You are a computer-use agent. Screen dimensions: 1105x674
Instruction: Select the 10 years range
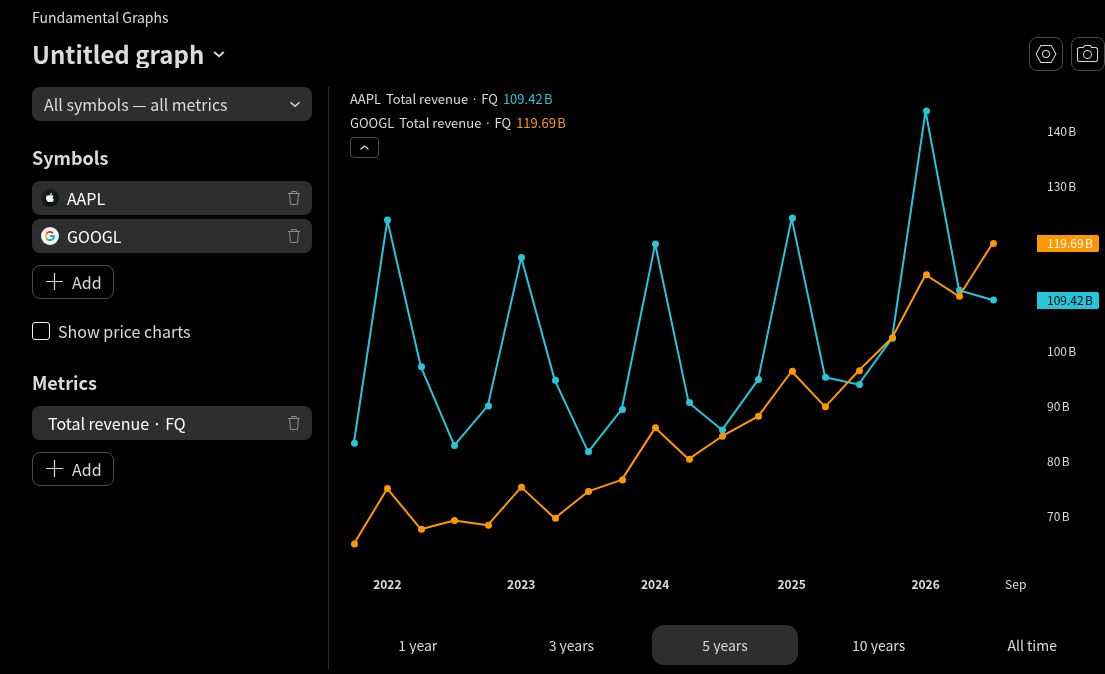878,646
